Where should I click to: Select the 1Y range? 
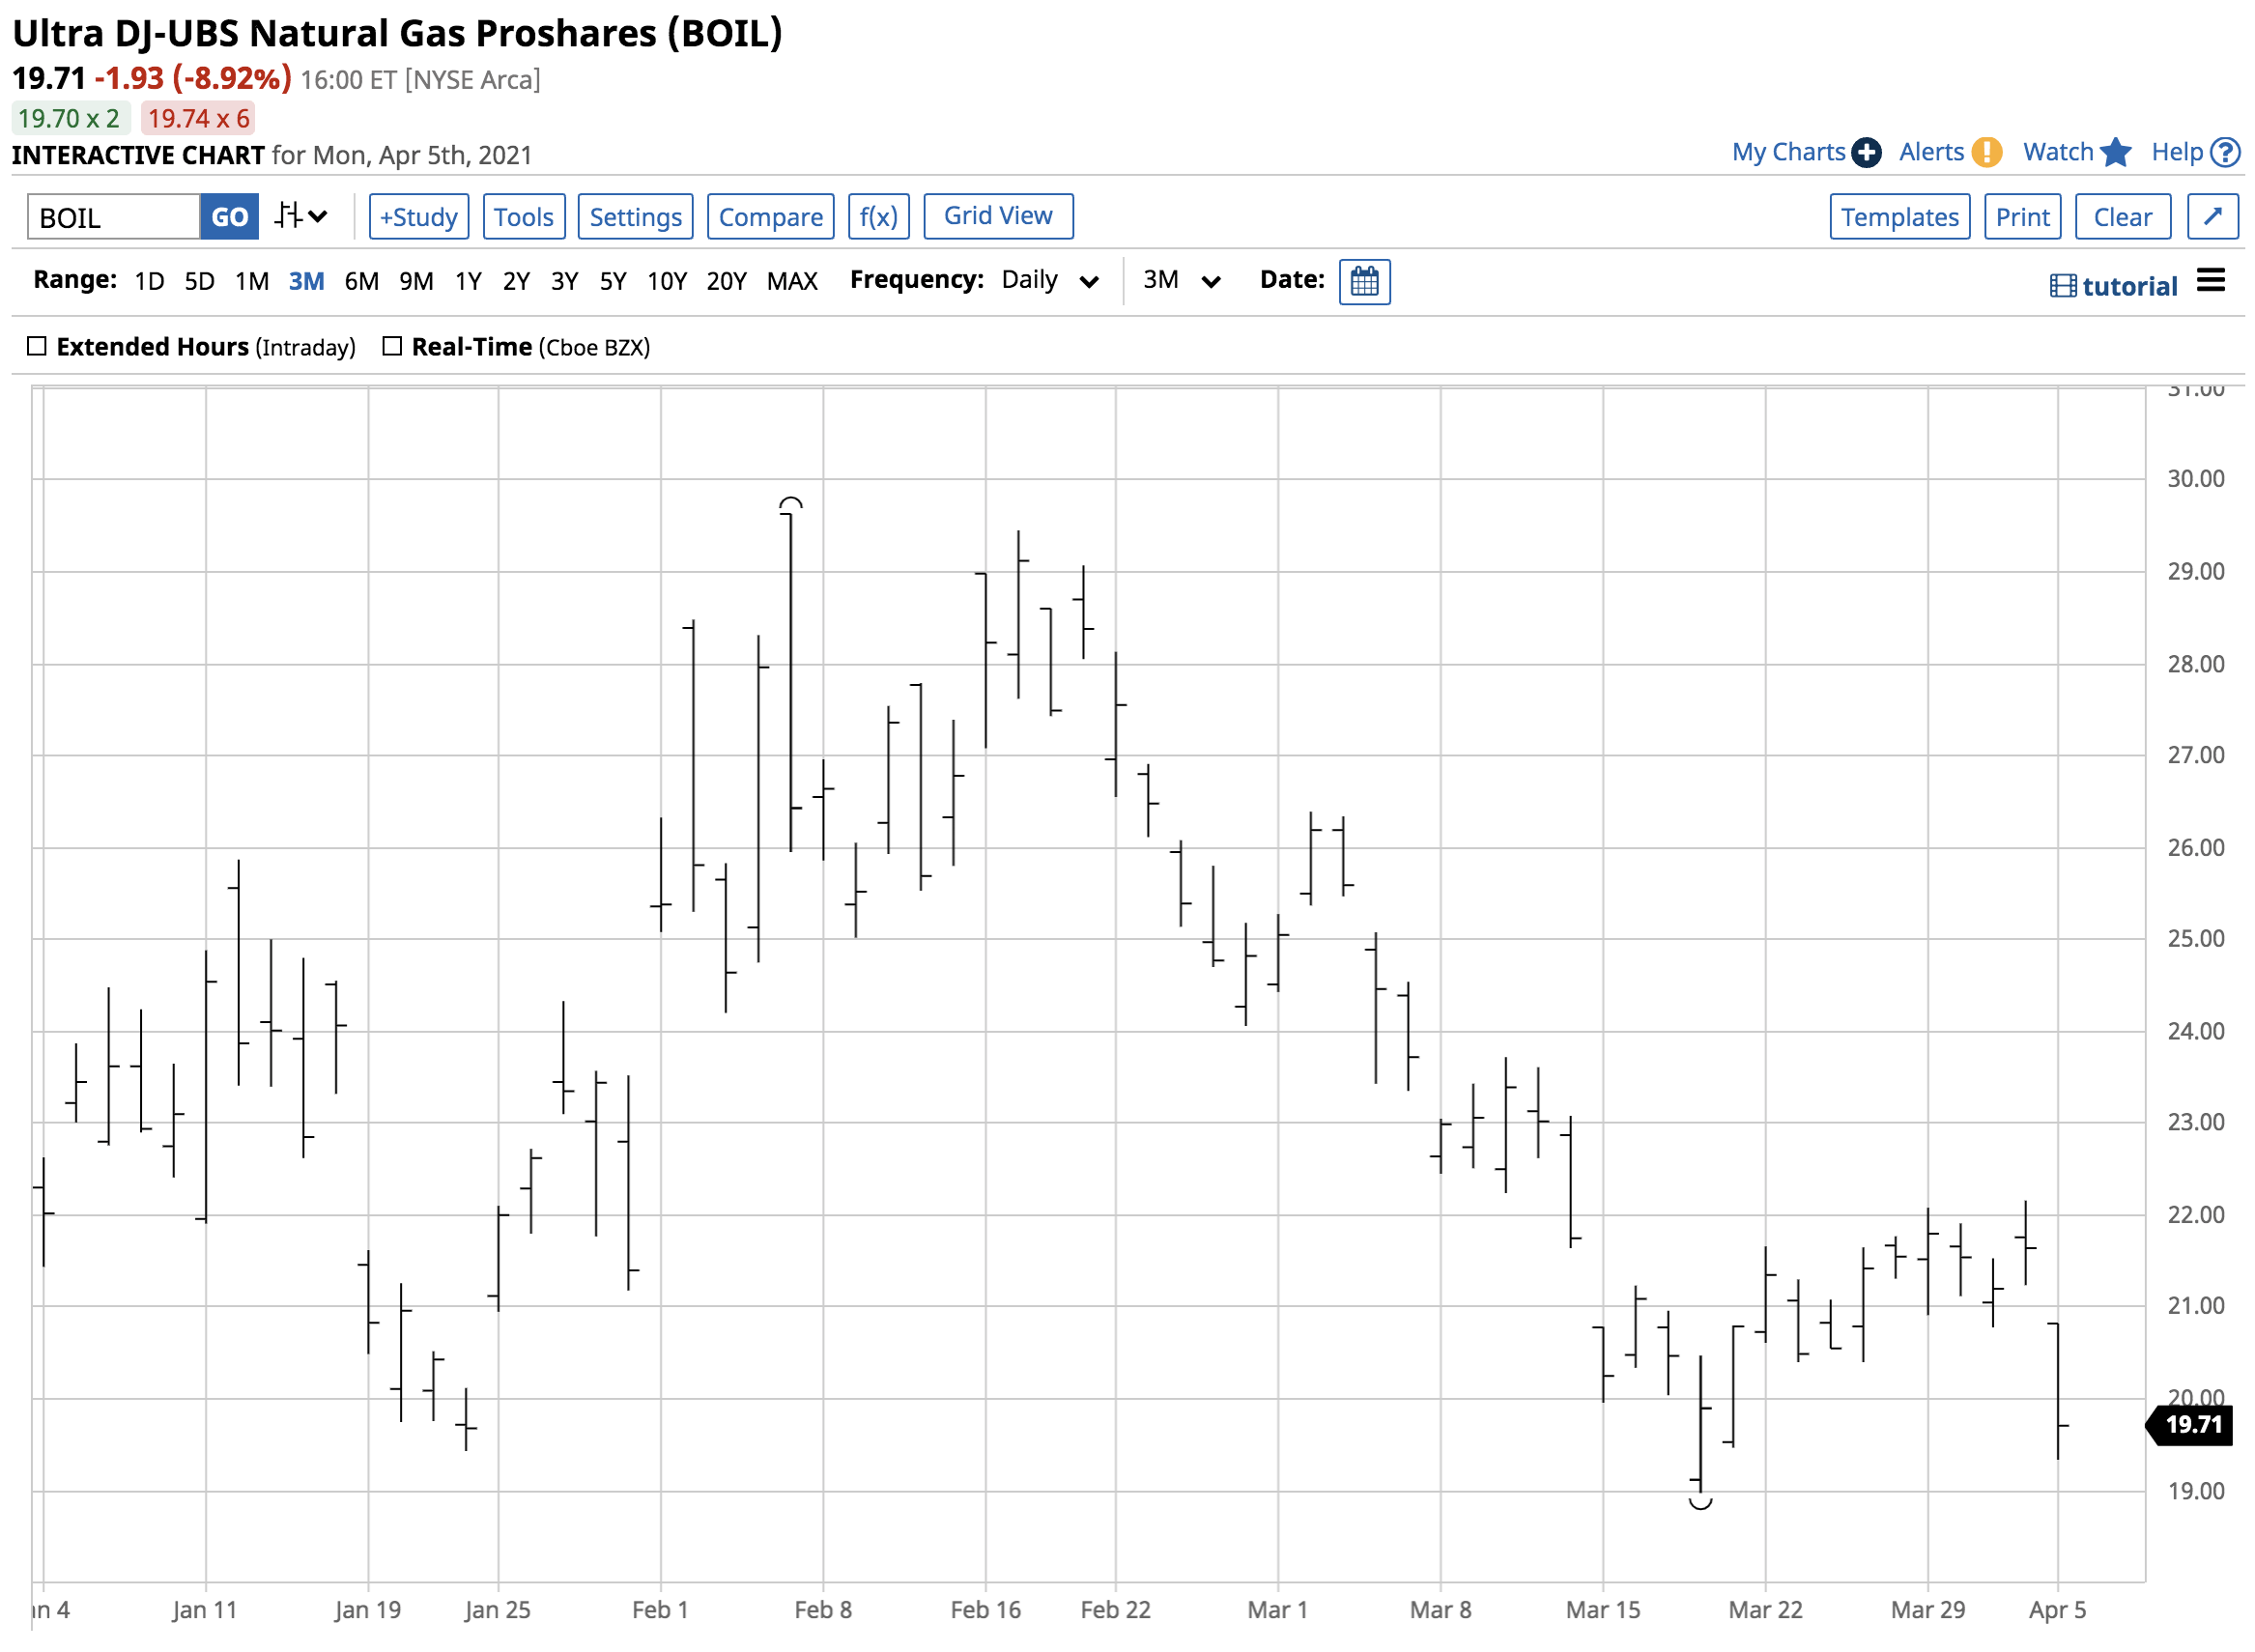(x=468, y=281)
